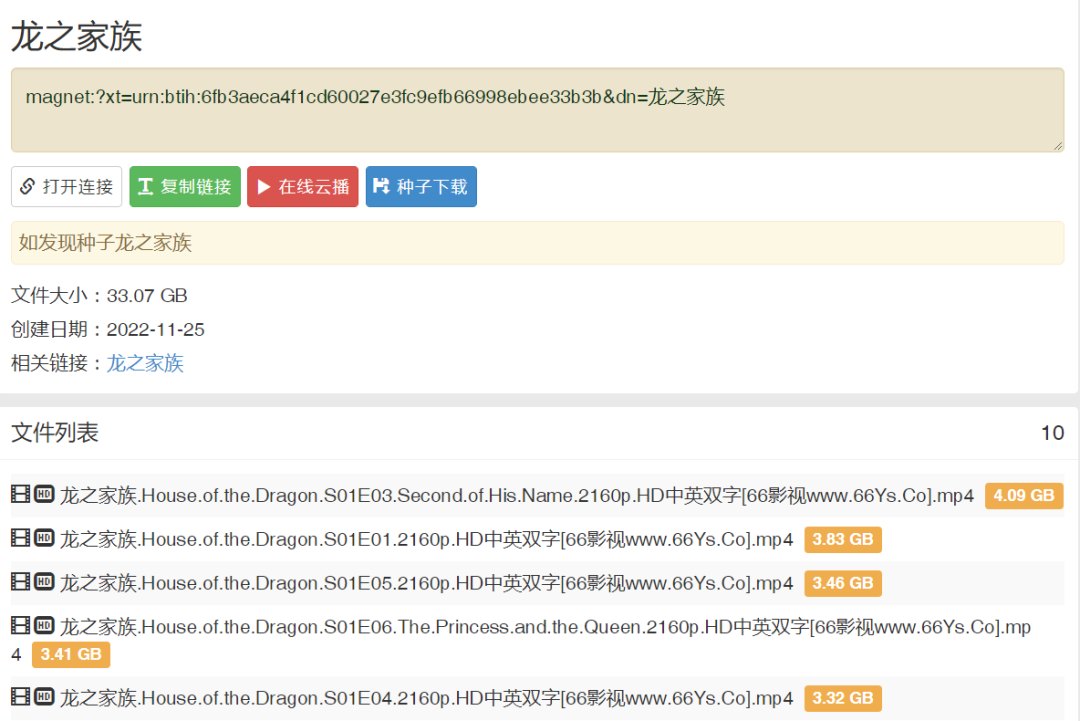Click the film icon for S01E05 file

point(21,581)
